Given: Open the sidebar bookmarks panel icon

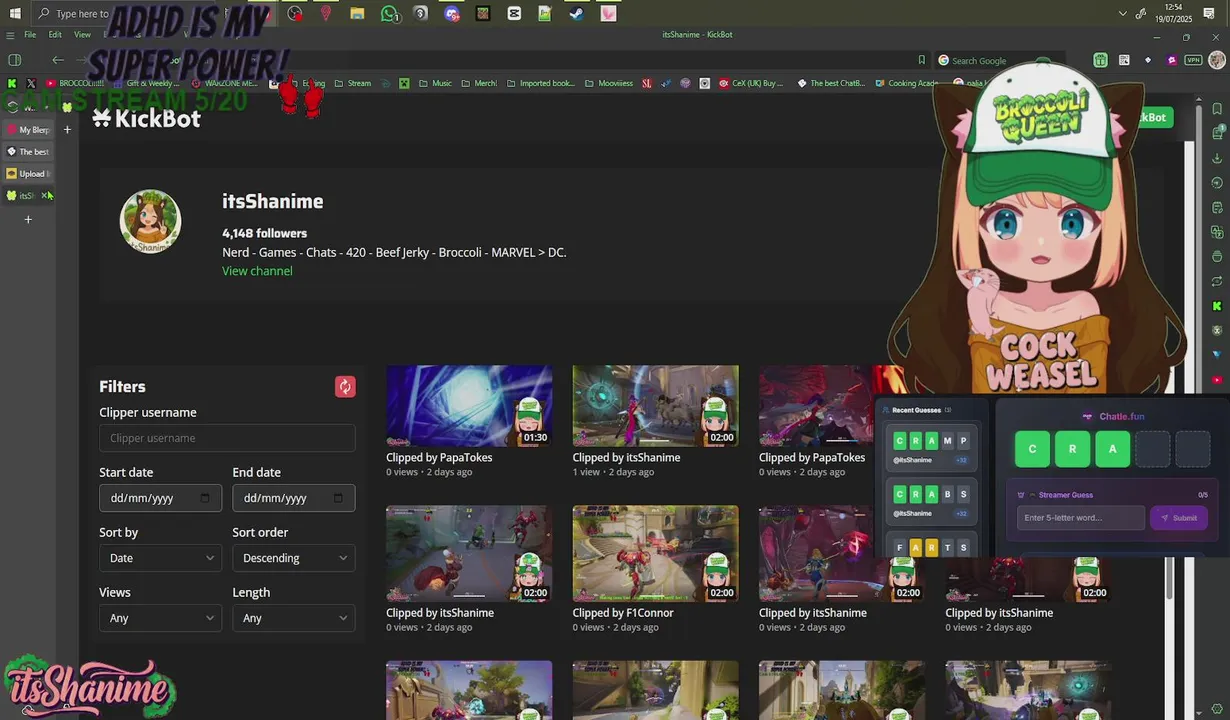Looking at the screenshot, I should pyautogui.click(x=1217, y=109).
